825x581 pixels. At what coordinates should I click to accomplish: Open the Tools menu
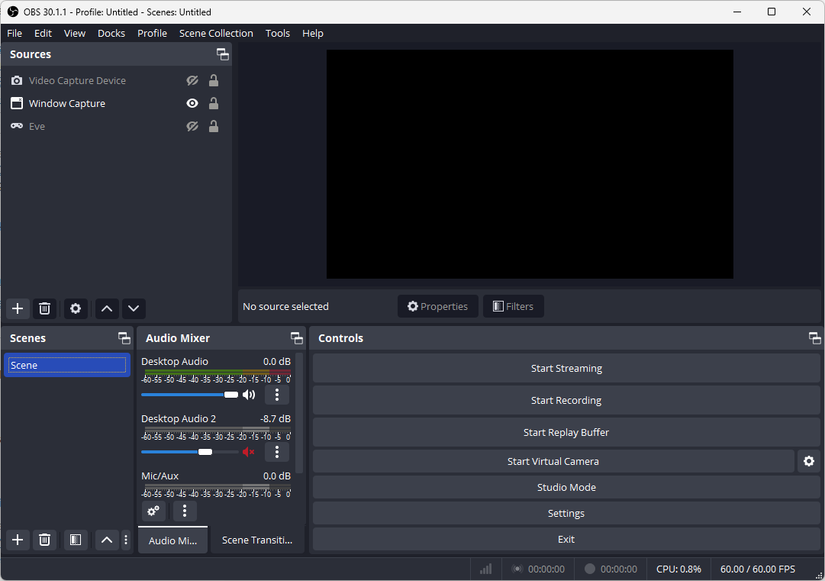[x=277, y=33]
